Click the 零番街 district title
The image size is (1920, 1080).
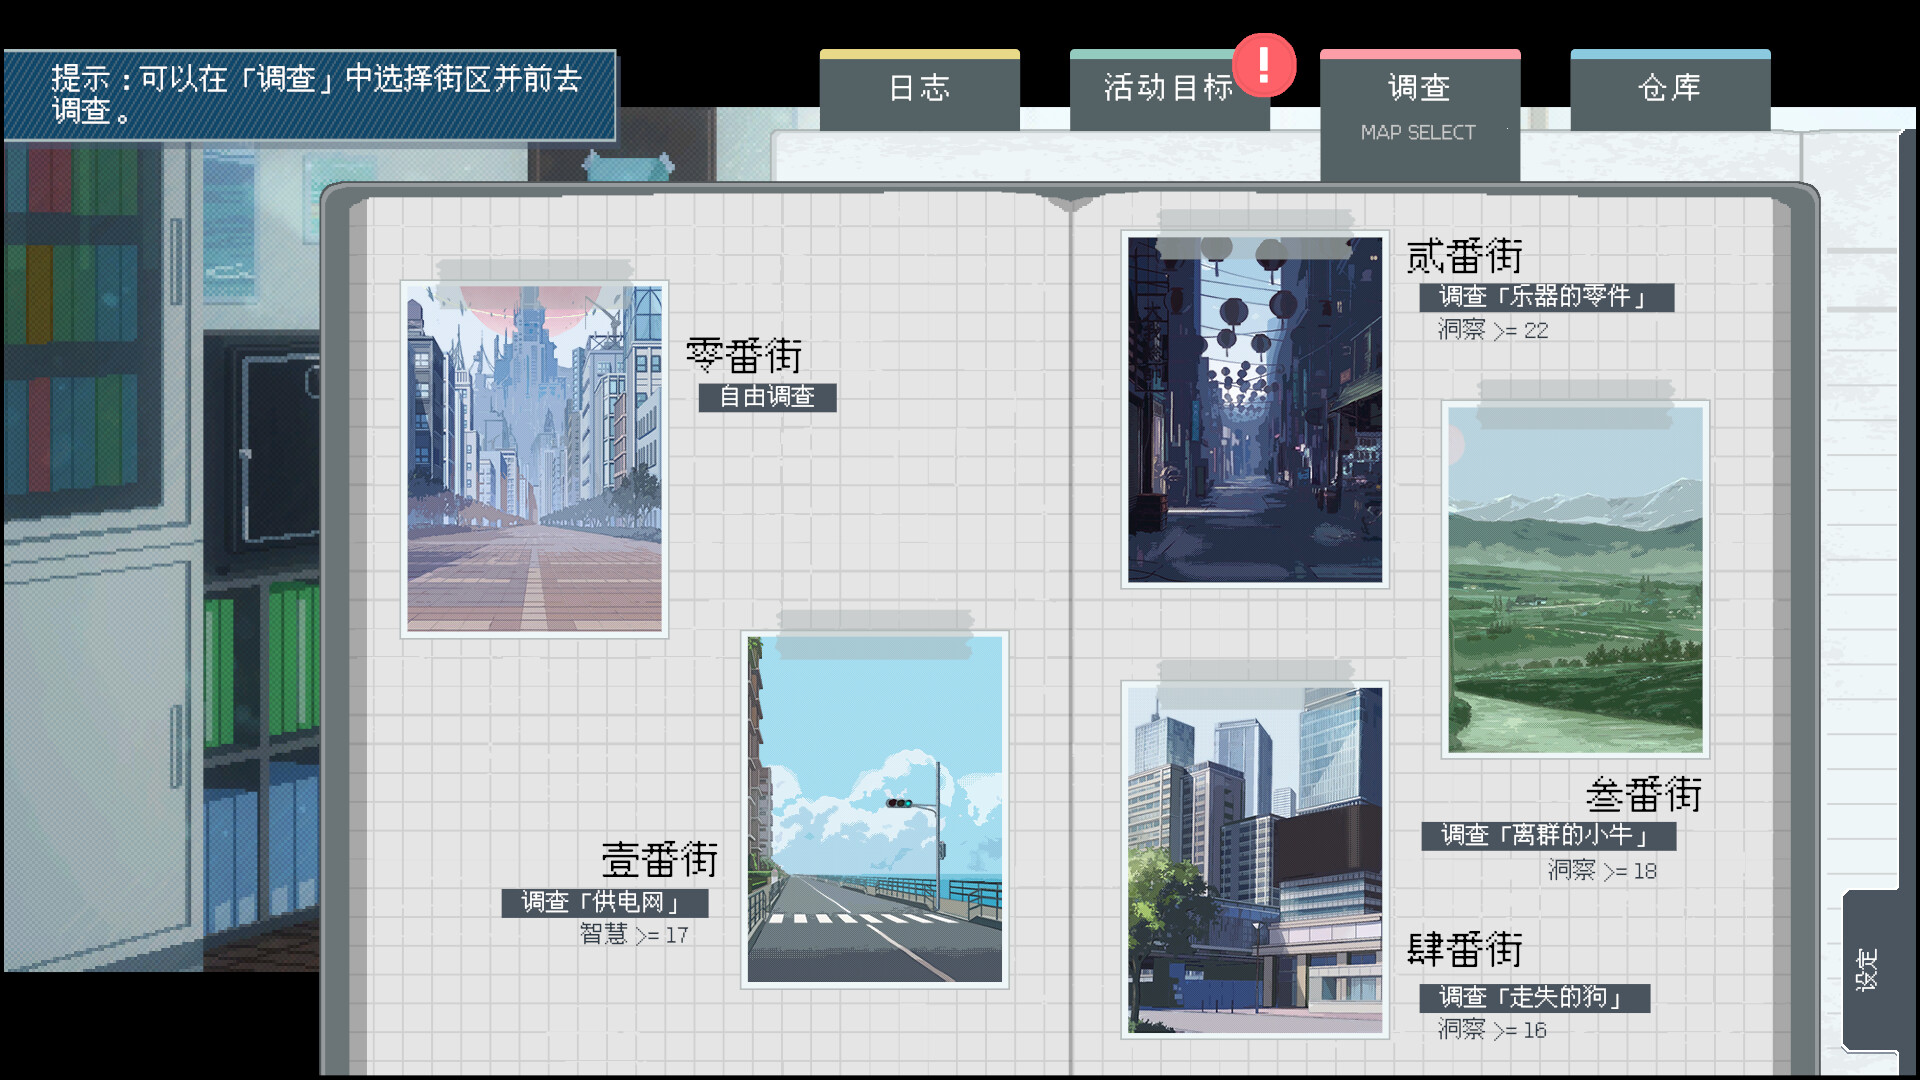743,355
